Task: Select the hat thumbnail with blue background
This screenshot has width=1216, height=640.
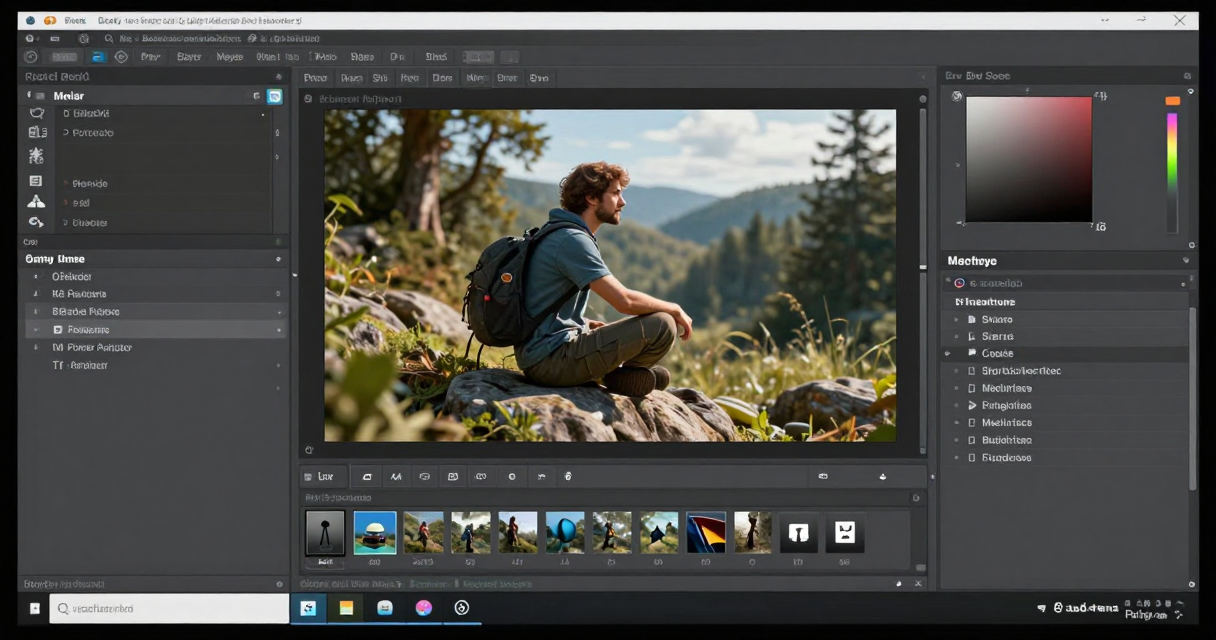Action: click(375, 533)
